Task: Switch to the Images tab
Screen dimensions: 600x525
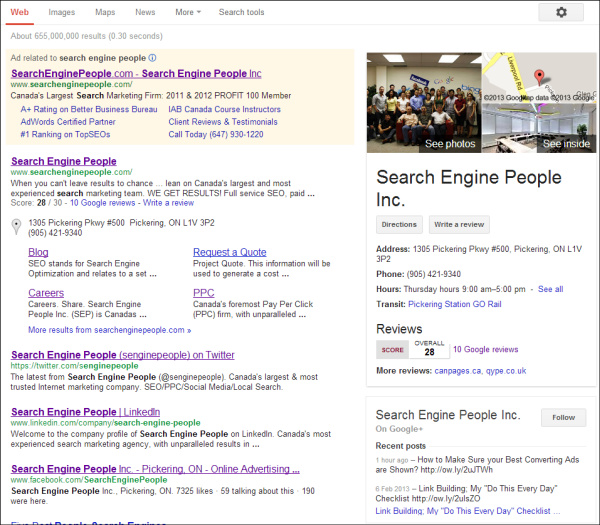Action: [x=62, y=12]
